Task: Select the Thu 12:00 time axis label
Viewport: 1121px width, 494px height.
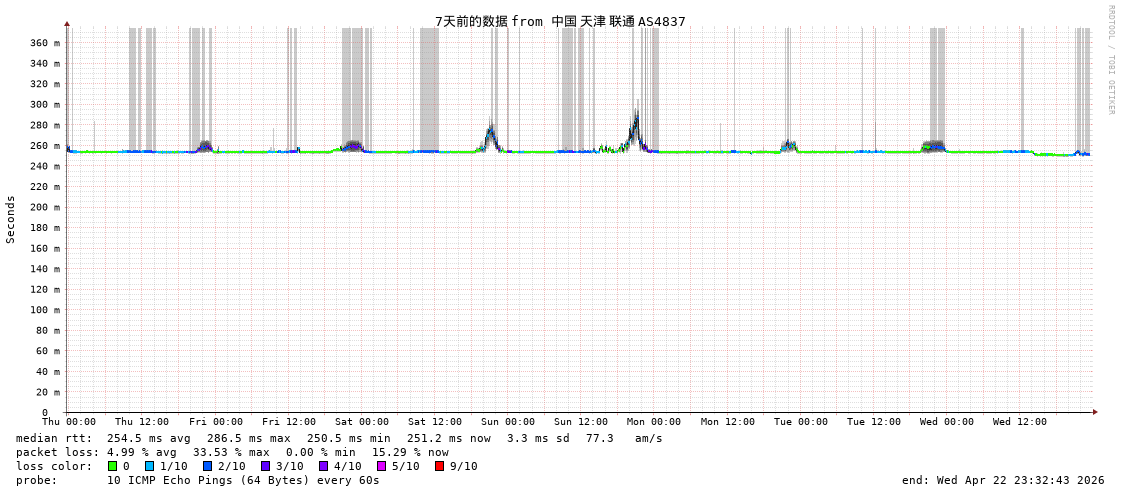Action: point(142,422)
